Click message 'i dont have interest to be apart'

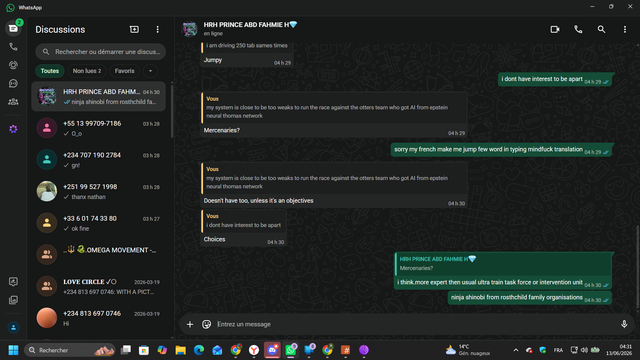click(556, 79)
